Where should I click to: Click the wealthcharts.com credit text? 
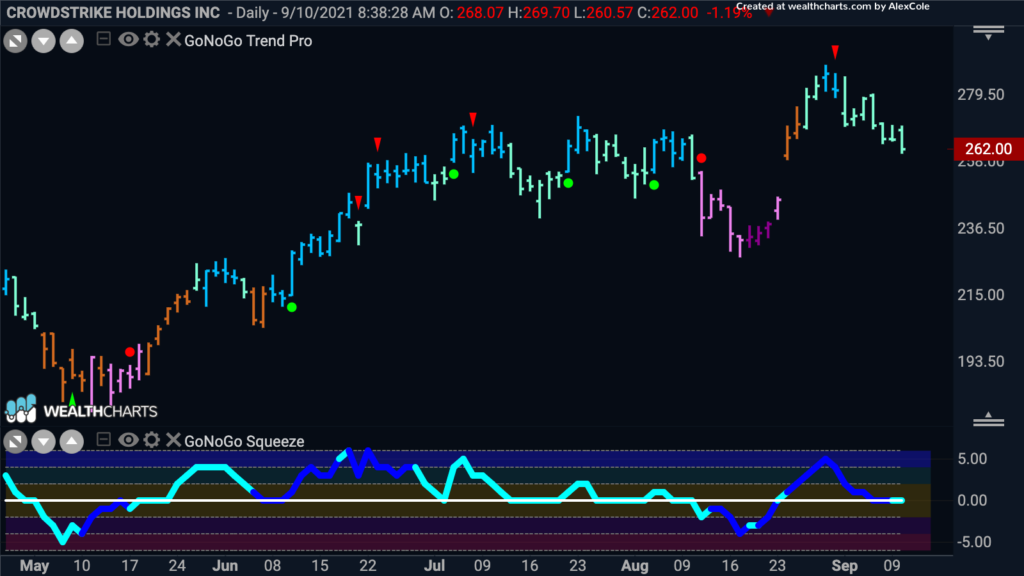coord(833,7)
